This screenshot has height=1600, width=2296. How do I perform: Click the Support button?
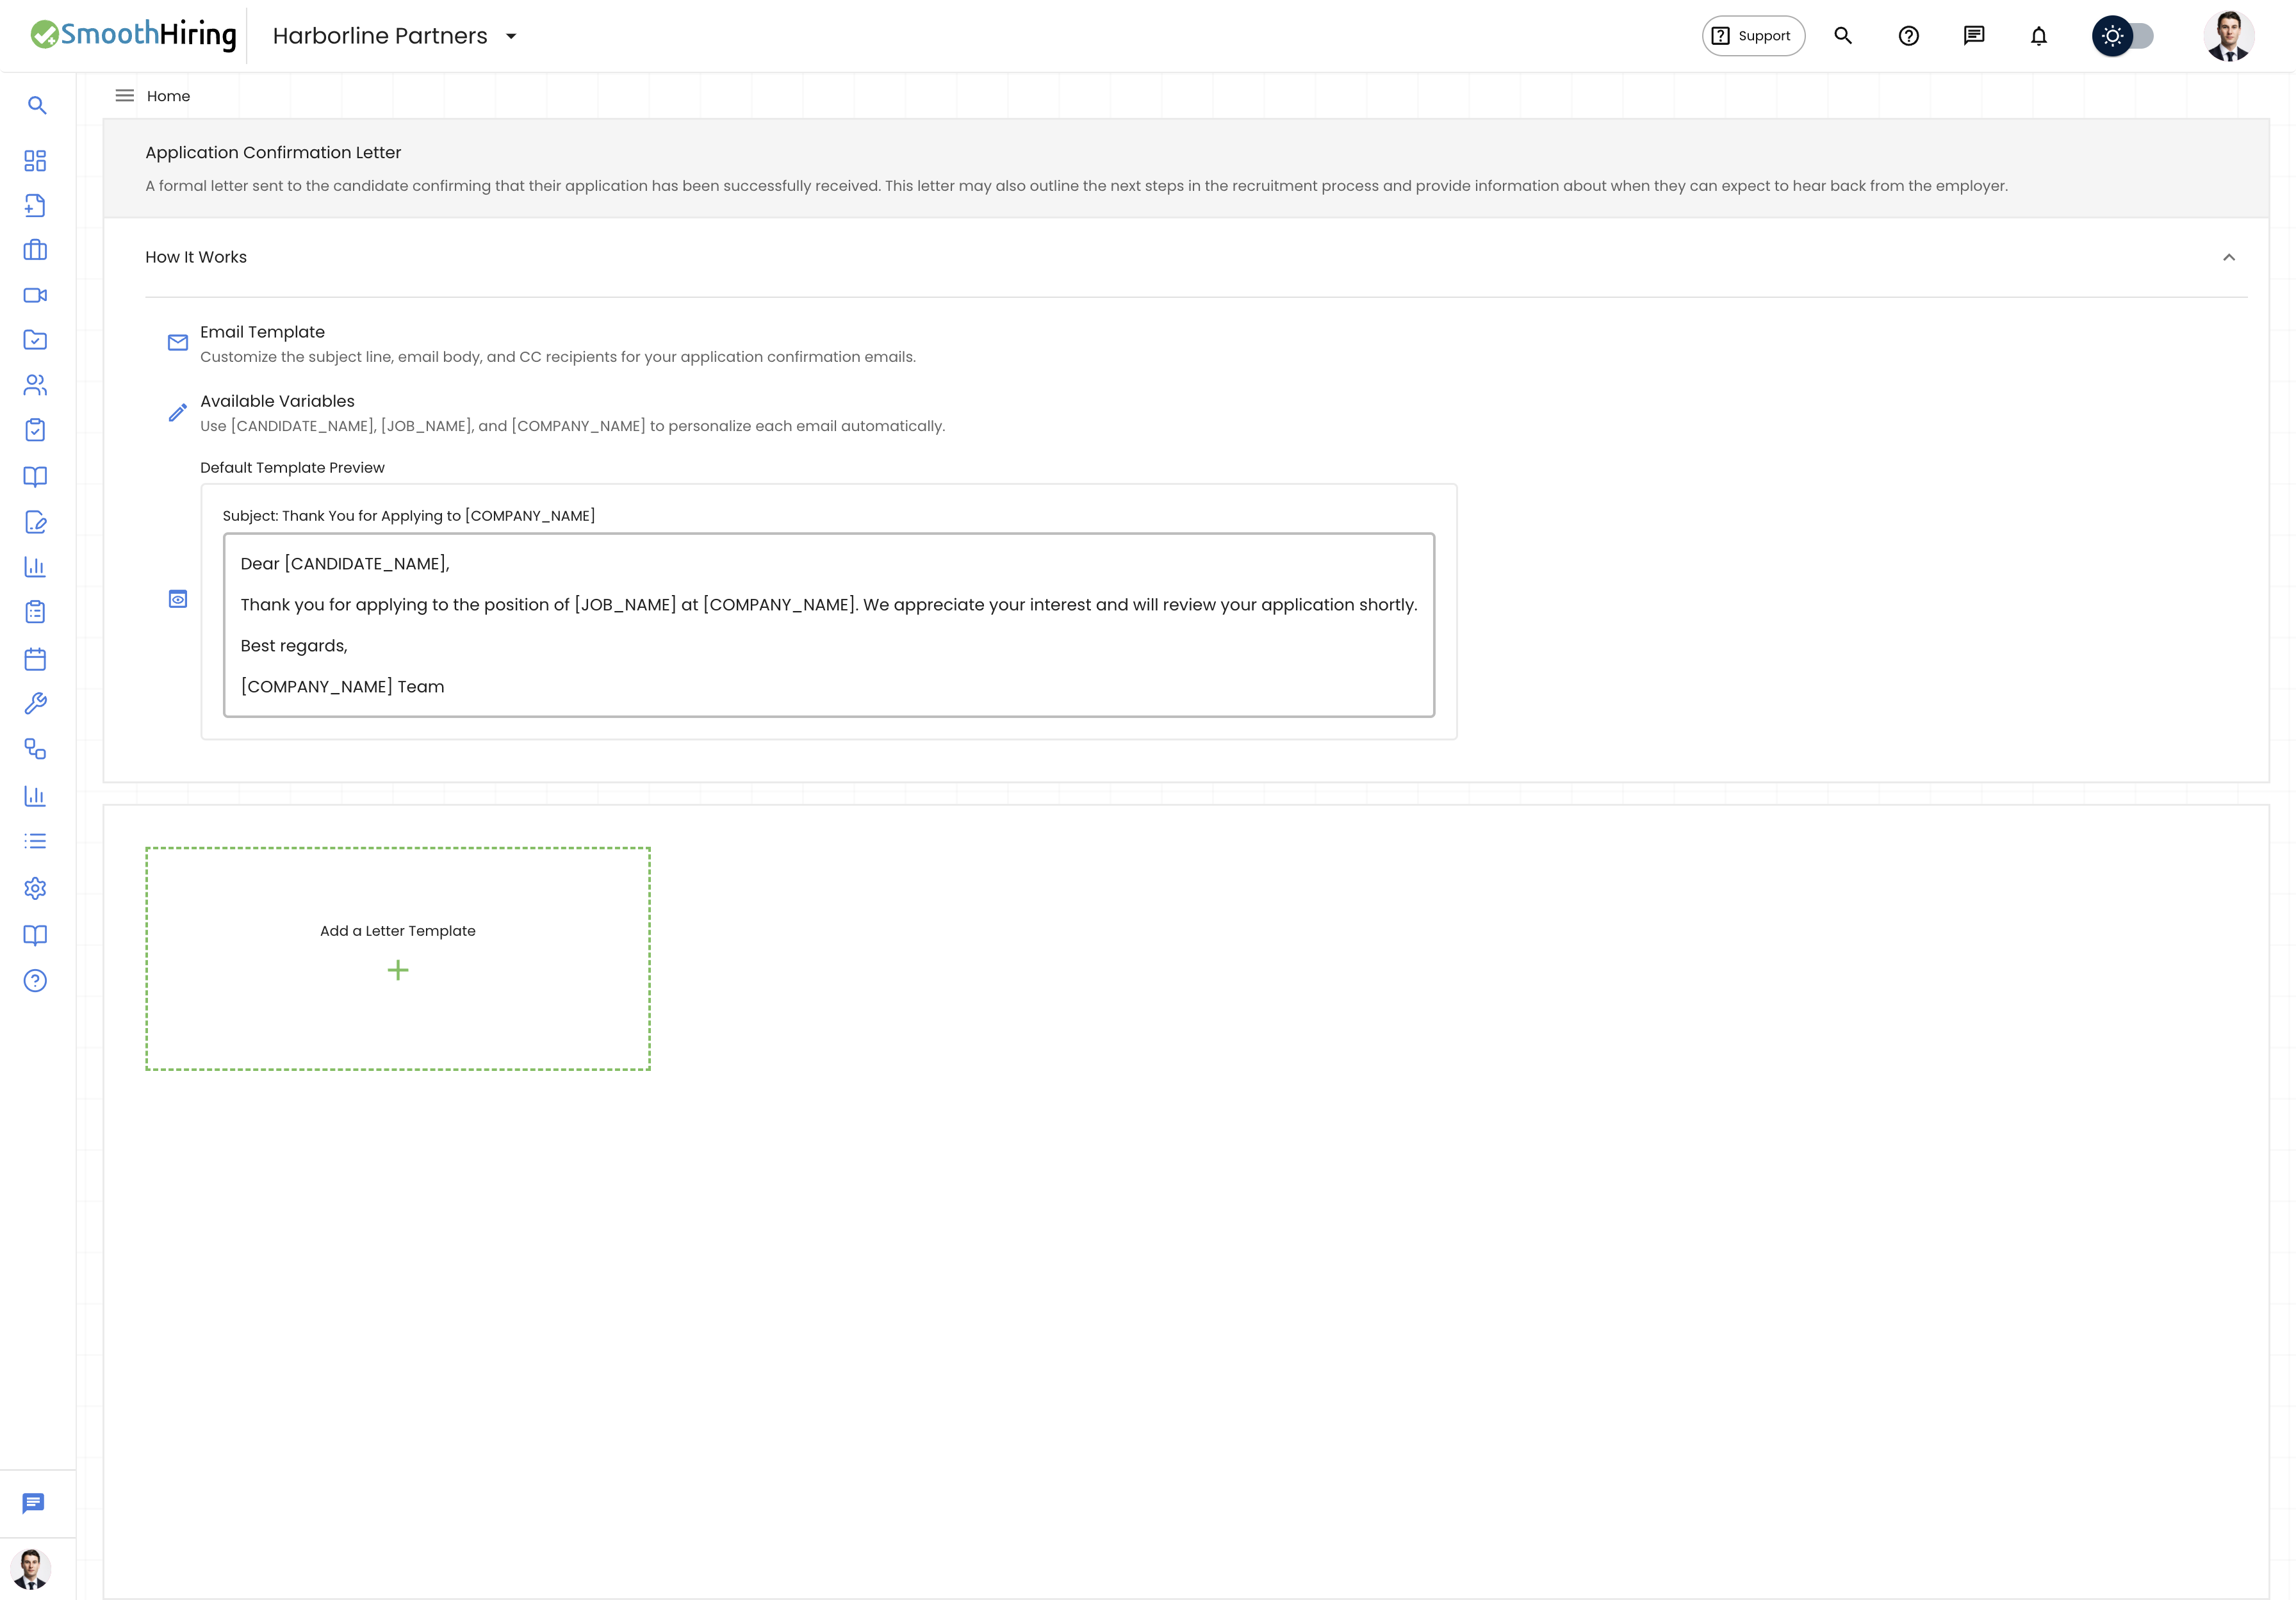click(1753, 36)
